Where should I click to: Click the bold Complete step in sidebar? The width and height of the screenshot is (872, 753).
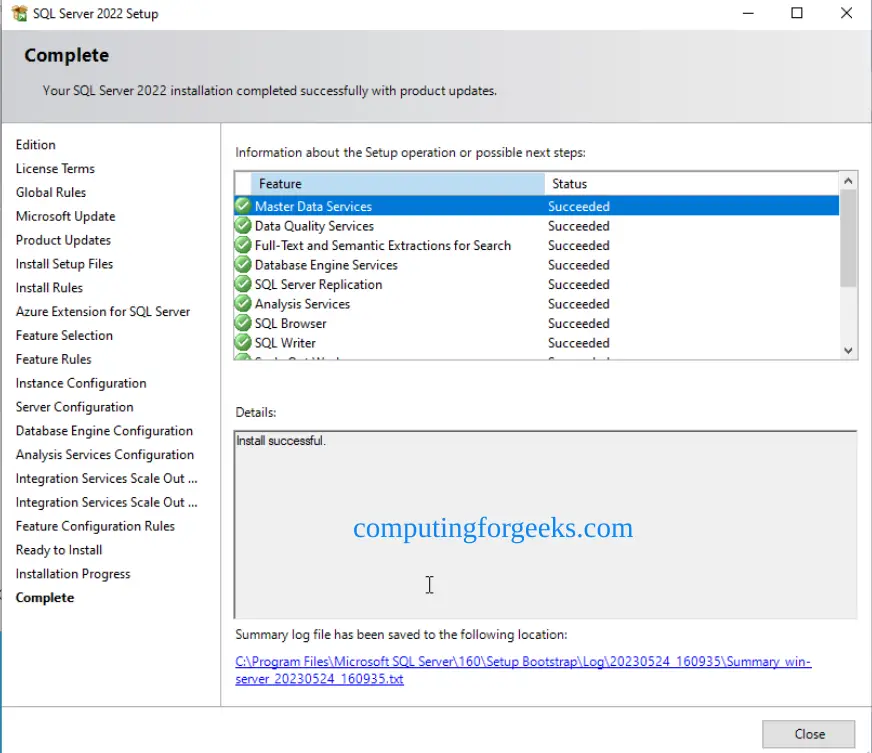click(x=44, y=598)
